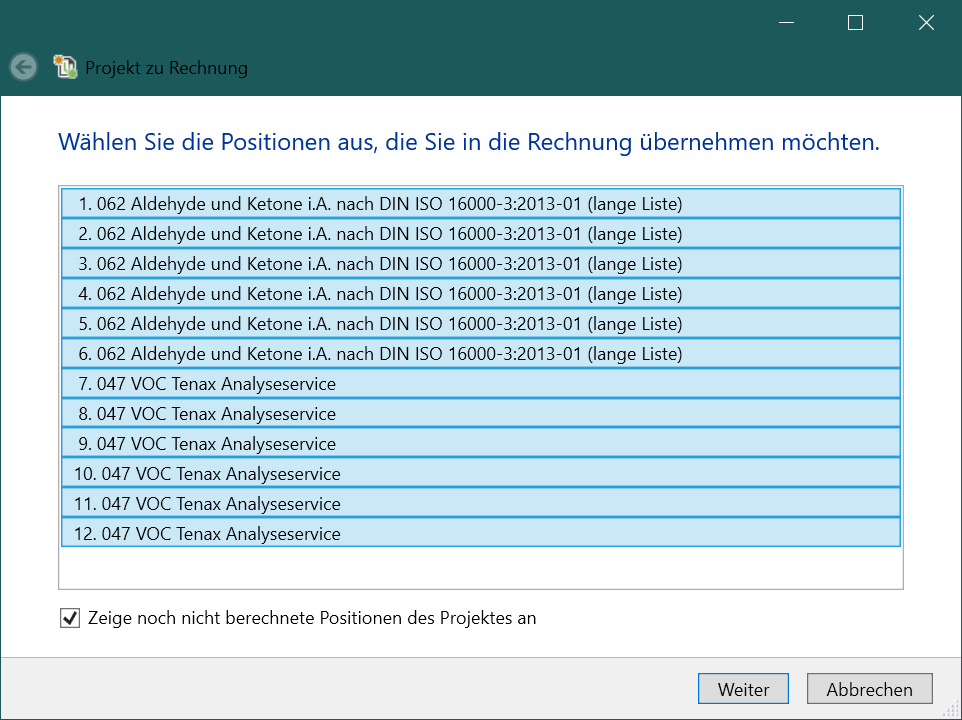
Task: Cancel the wizard with Abbrechen
Action: [869, 689]
